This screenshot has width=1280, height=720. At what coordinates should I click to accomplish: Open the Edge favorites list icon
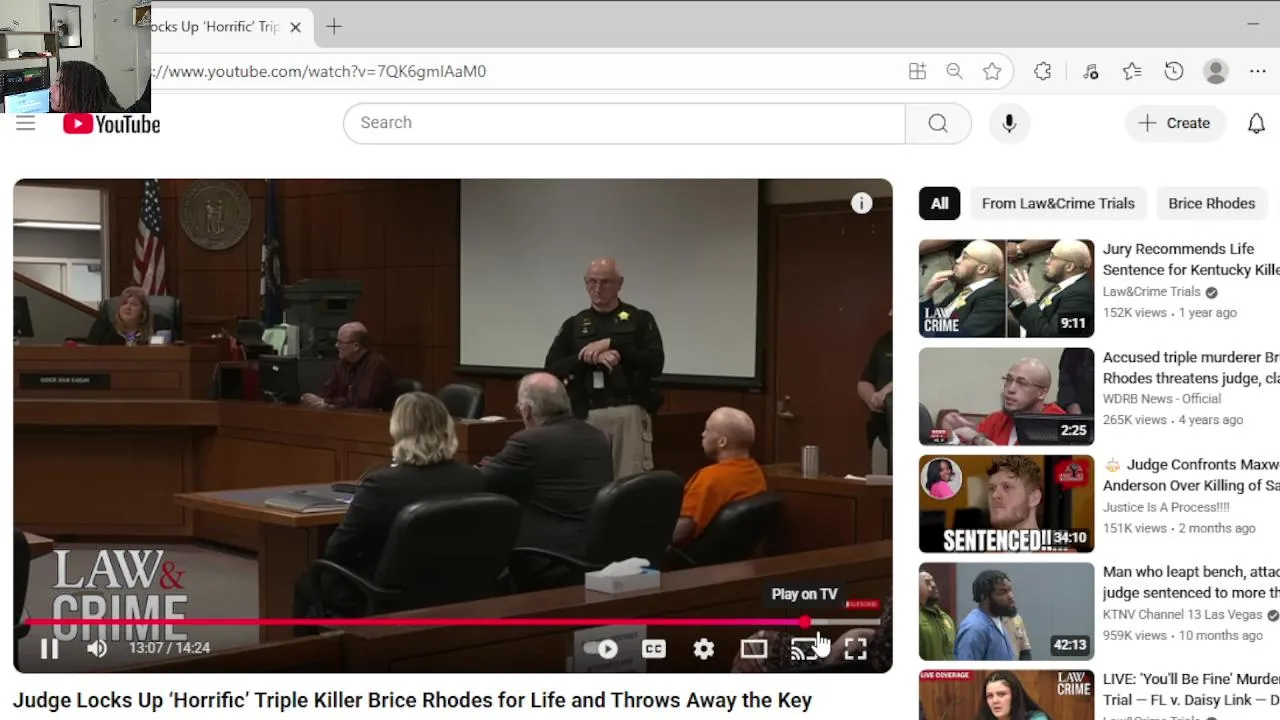tap(1132, 71)
